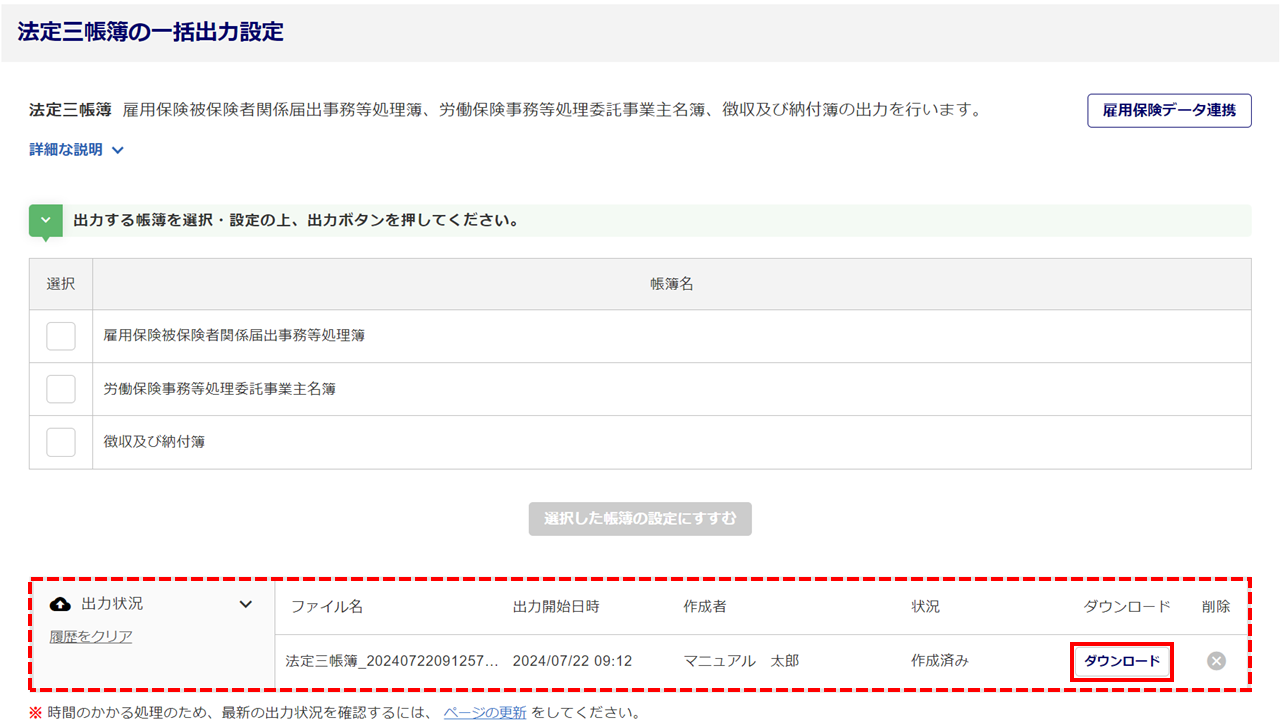Screen dimensions: 1280x727
Task: Click the 出力開始日時 column header
Action: [556, 607]
